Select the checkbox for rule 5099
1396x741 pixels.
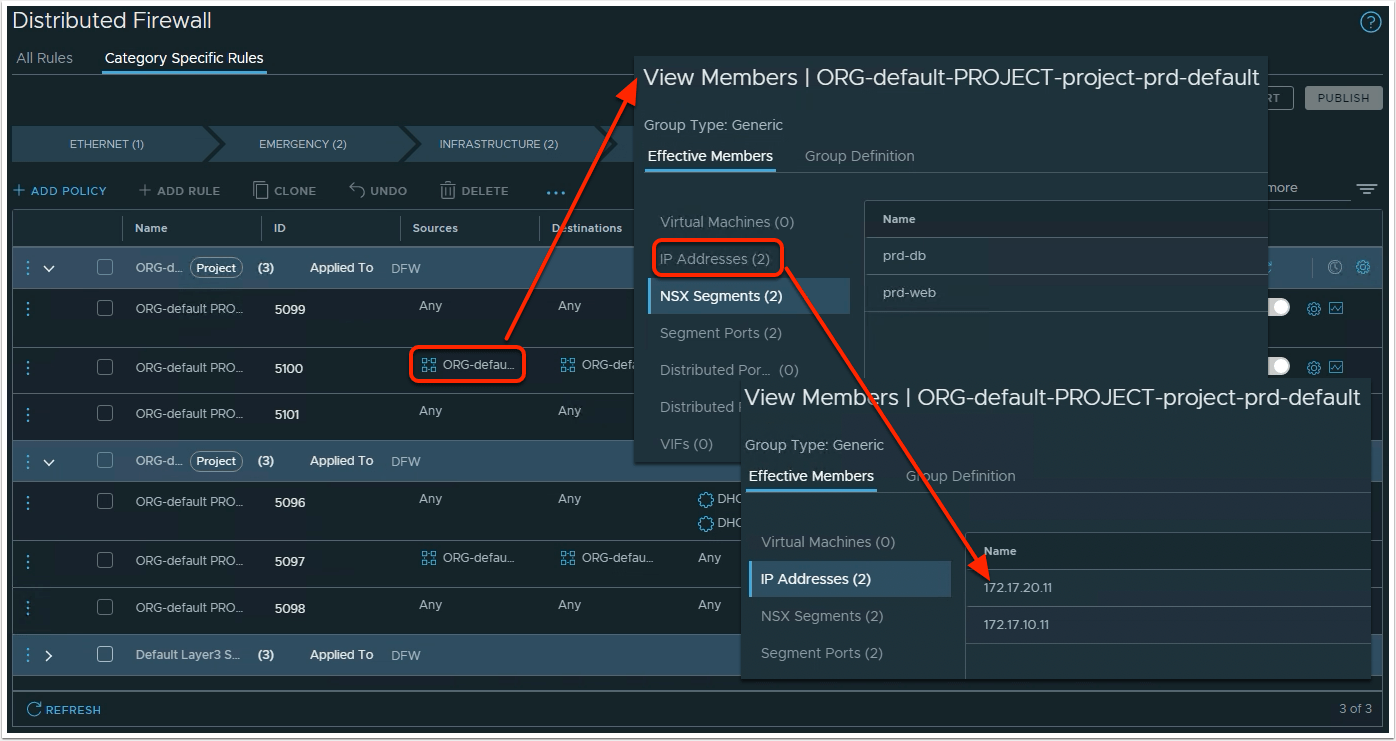pyautogui.click(x=105, y=308)
